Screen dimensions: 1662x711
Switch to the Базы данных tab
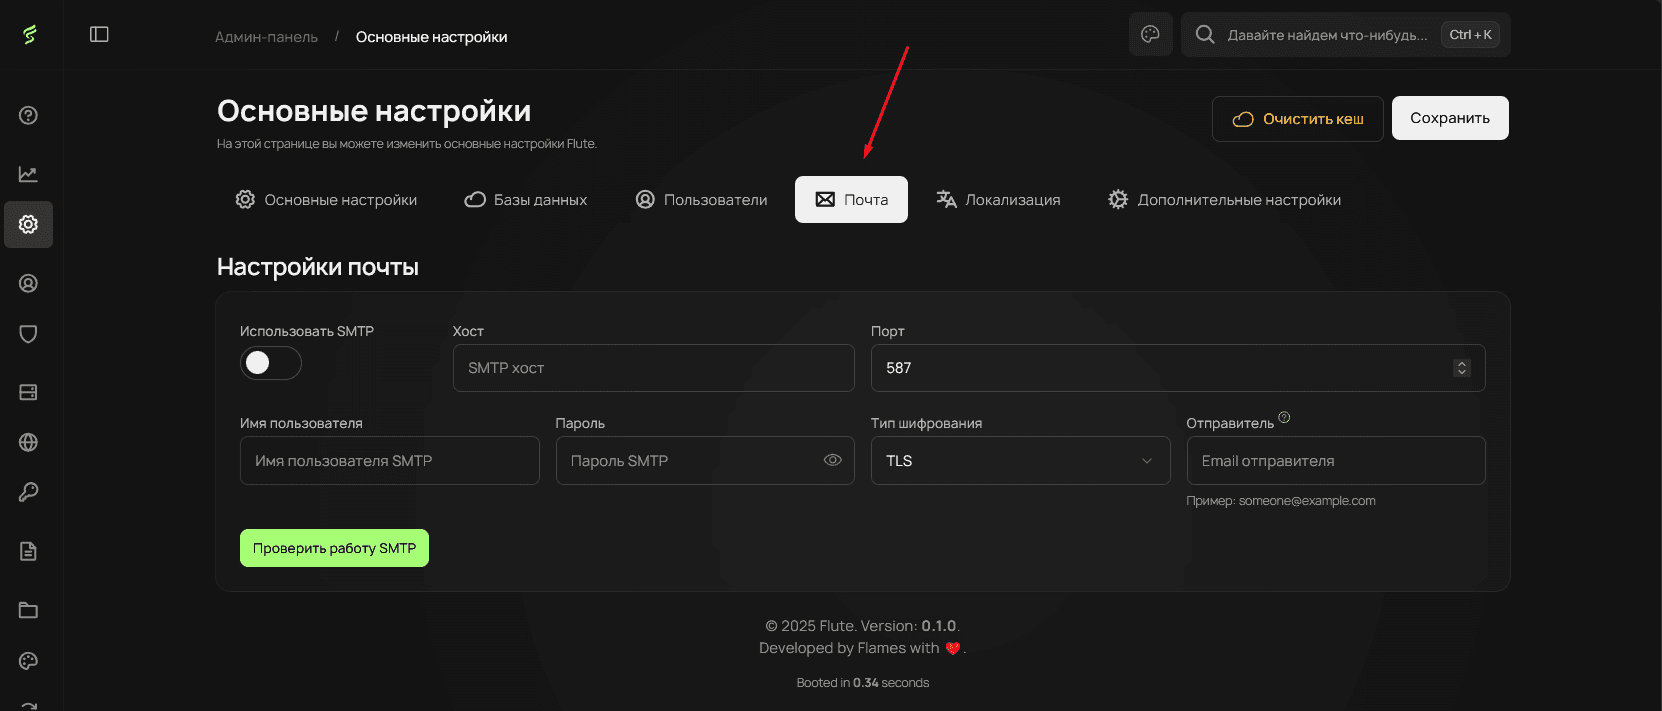pos(526,200)
